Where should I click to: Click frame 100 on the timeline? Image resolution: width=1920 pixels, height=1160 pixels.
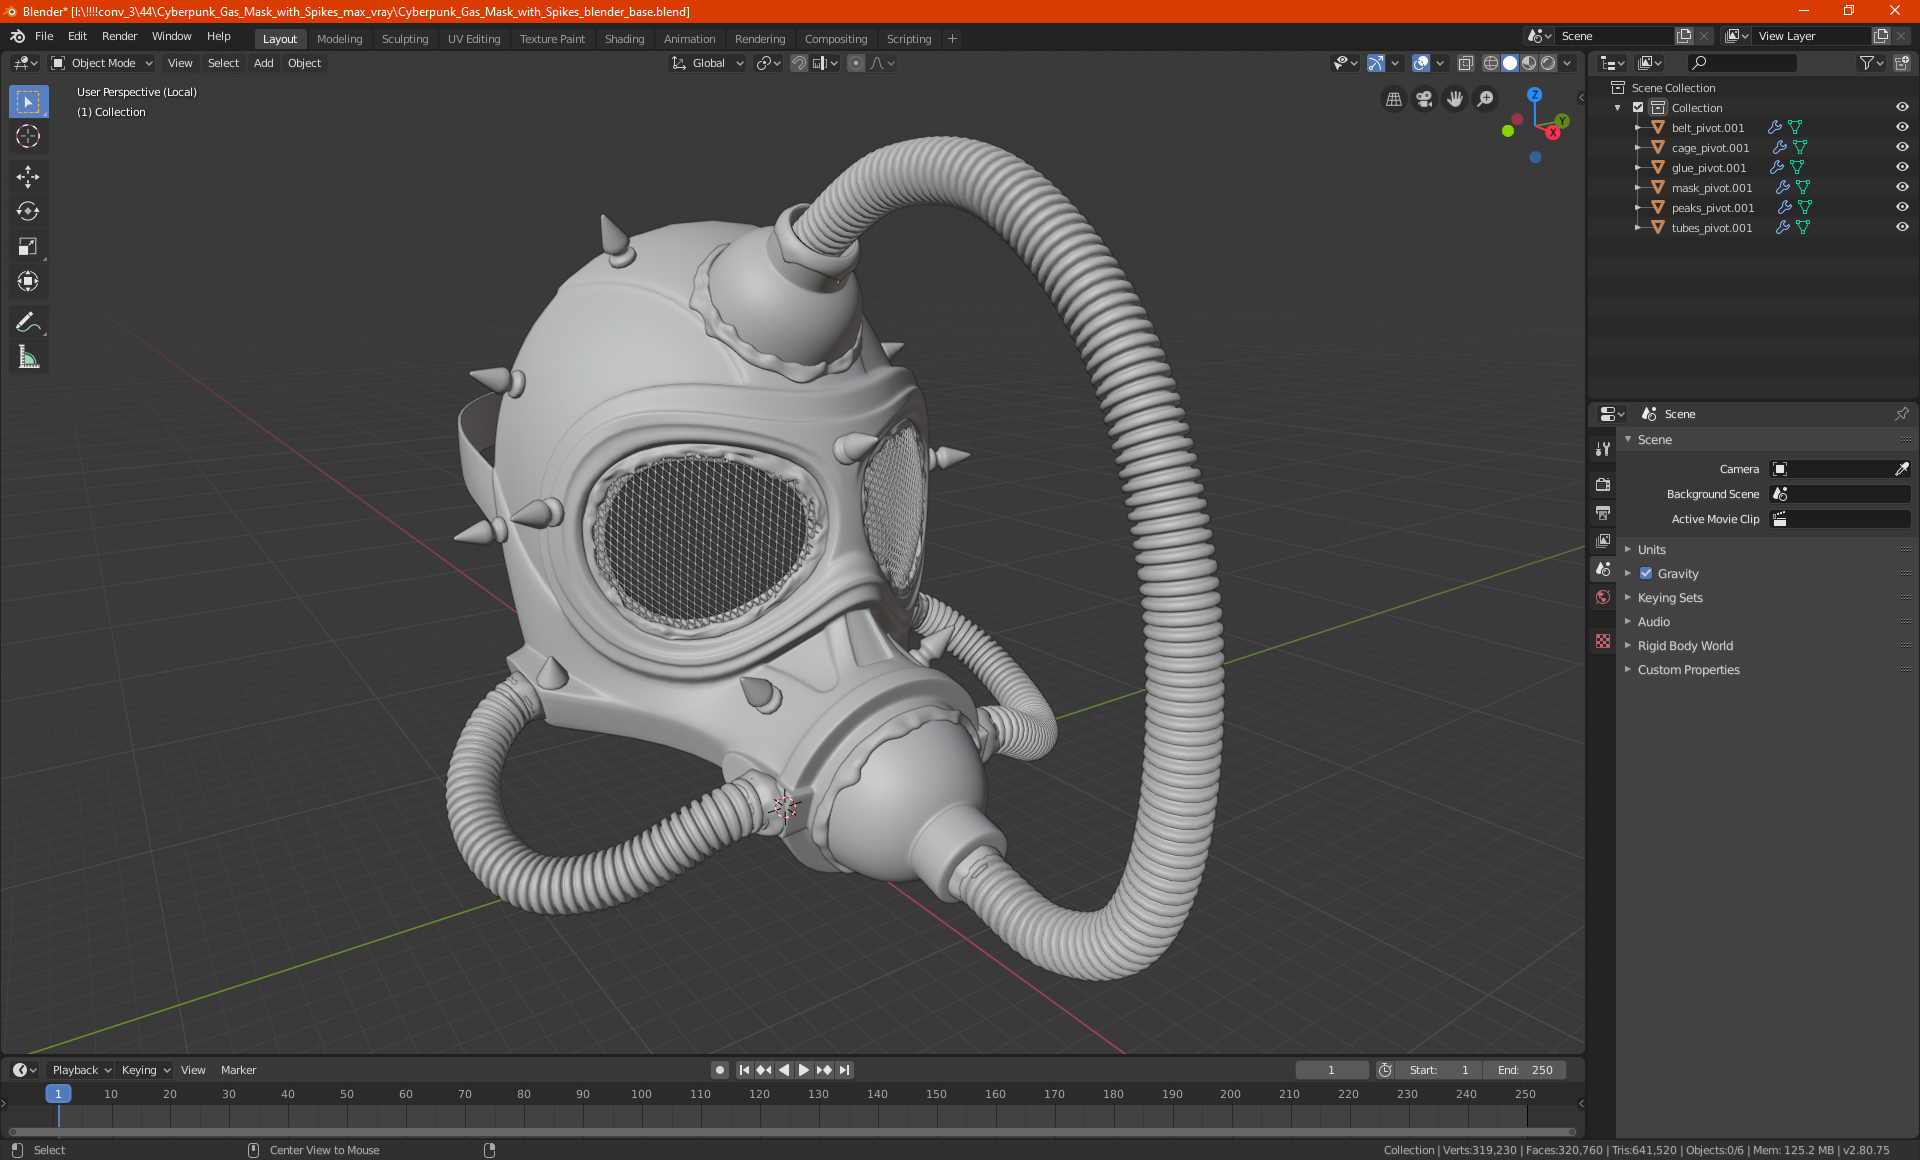coord(641,1094)
